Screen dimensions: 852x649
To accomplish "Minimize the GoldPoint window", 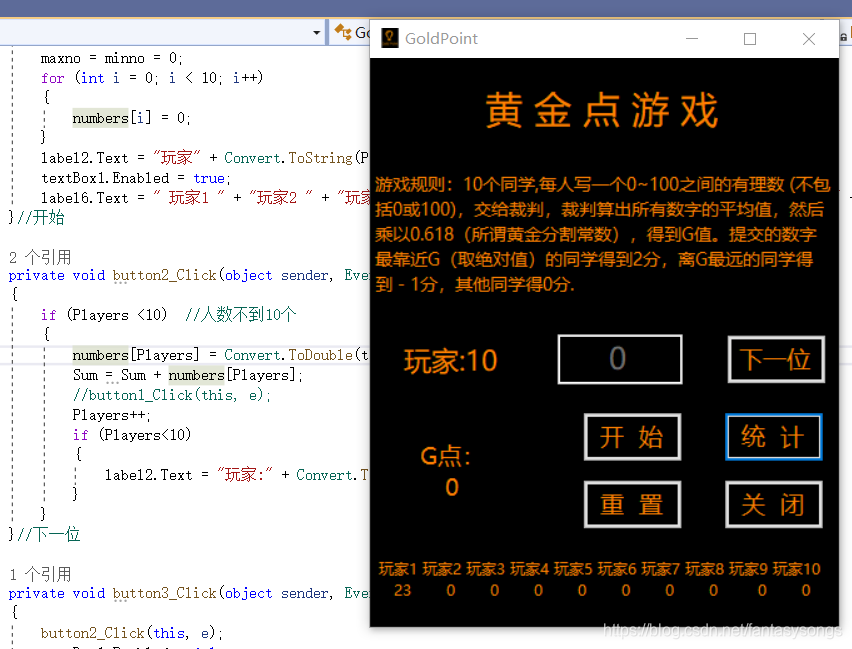I will coord(692,39).
